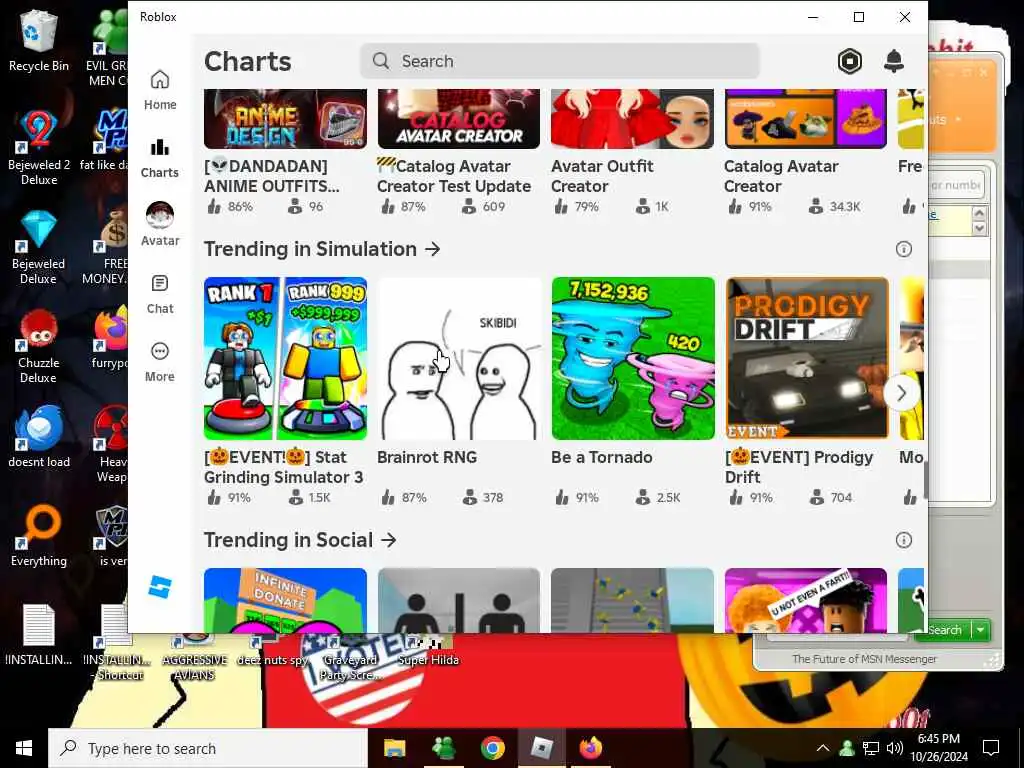
Task: Open Firefox from the taskbar
Action: (591, 748)
